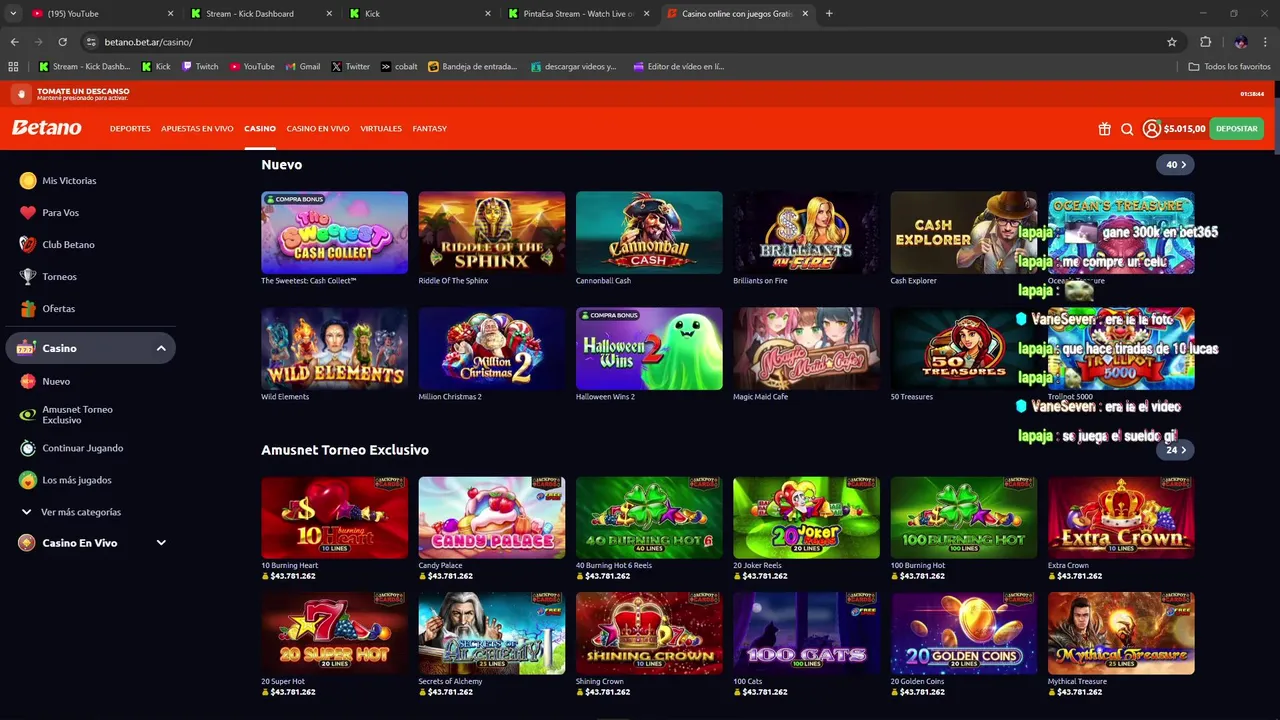Open the DEPORTES menu
This screenshot has width=1280, height=720.
pyautogui.click(x=130, y=129)
